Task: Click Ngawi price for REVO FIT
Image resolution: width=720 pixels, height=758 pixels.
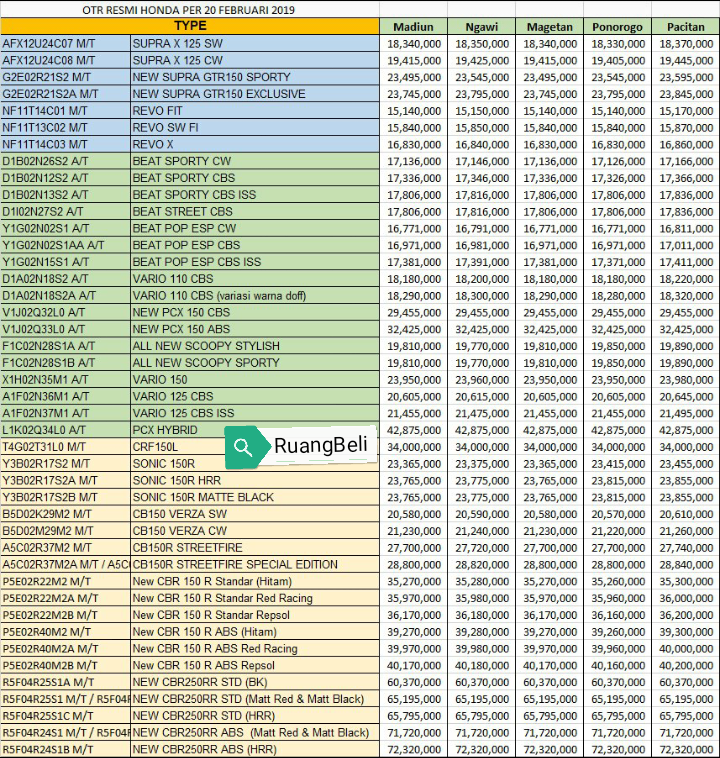Action: tap(482, 111)
